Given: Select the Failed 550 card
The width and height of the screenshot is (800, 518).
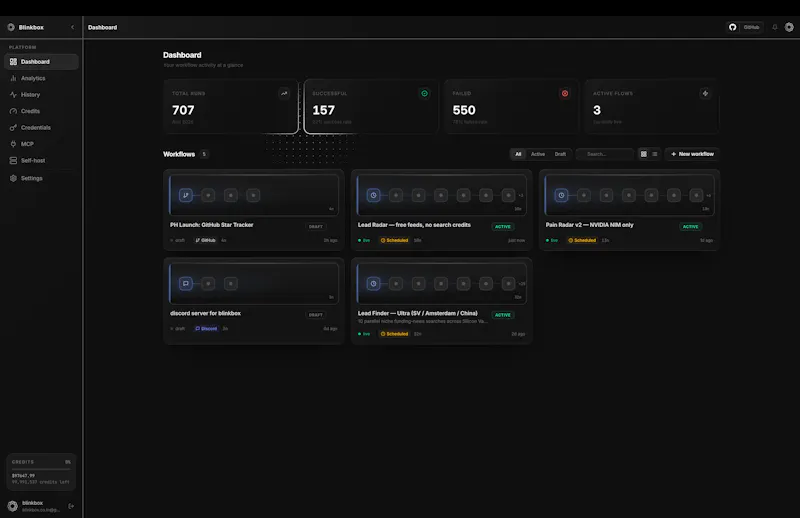Looking at the screenshot, I should (x=511, y=107).
